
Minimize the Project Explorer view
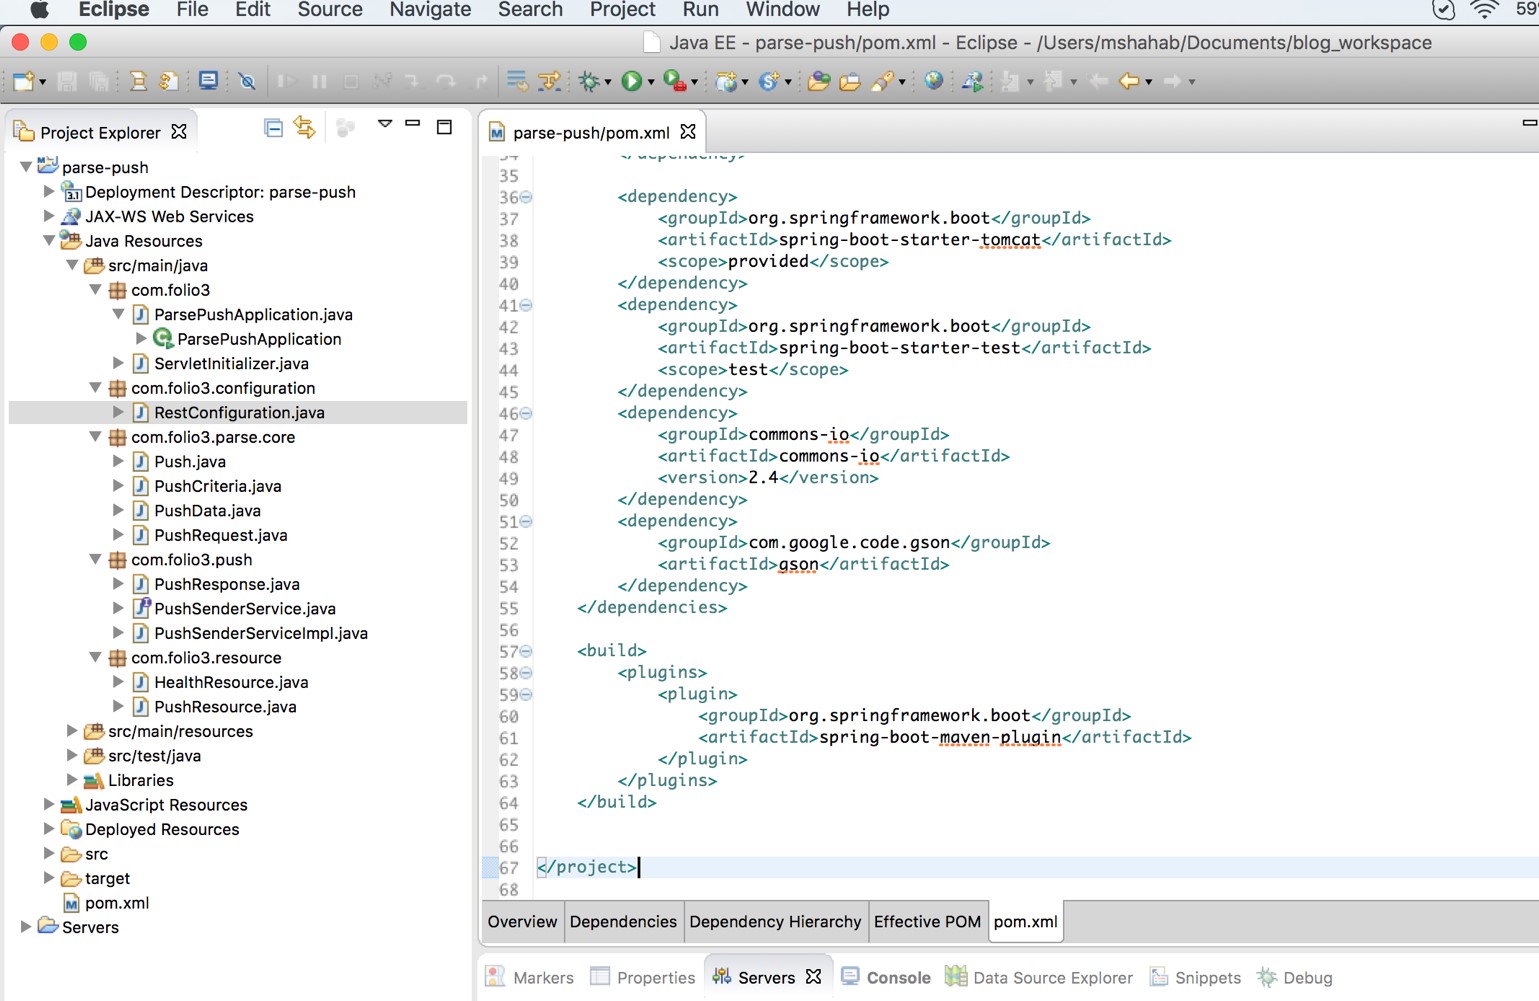(413, 124)
